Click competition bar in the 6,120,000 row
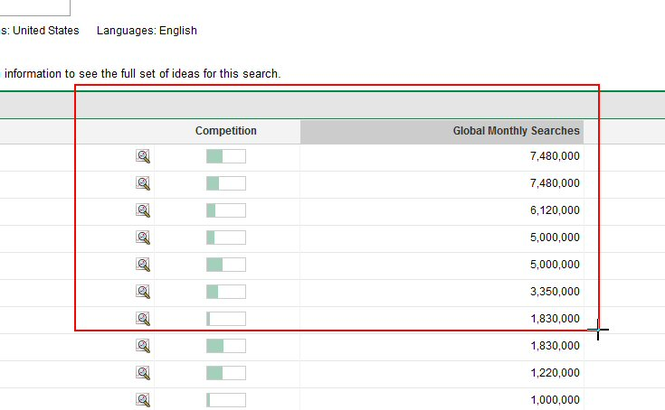 (x=226, y=210)
